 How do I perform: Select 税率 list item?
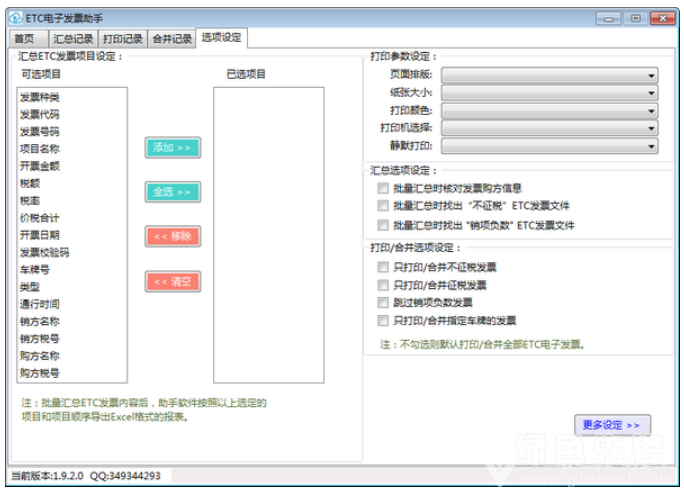[x=30, y=201]
